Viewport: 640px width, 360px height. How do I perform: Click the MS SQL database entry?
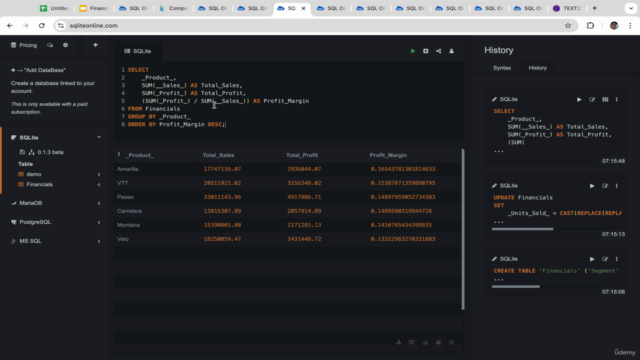(x=30, y=241)
